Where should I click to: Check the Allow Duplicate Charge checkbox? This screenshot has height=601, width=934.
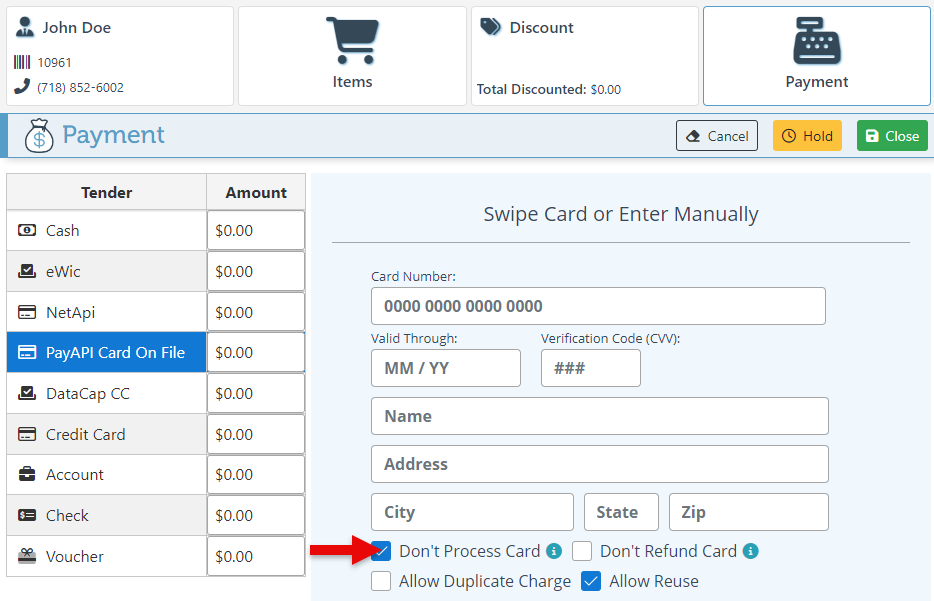tap(381, 581)
